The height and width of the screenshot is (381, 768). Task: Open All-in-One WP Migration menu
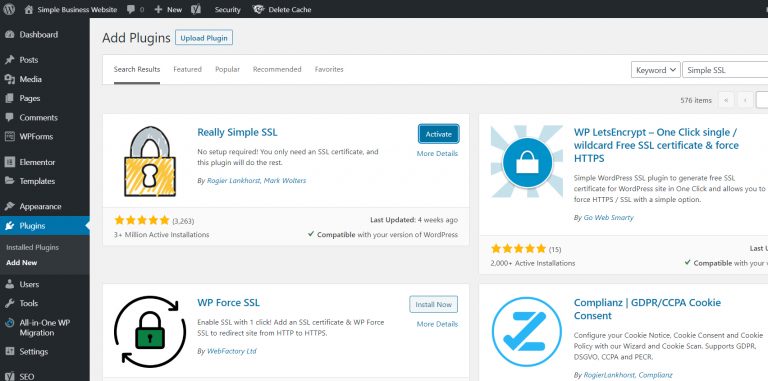pyautogui.click(x=45, y=328)
